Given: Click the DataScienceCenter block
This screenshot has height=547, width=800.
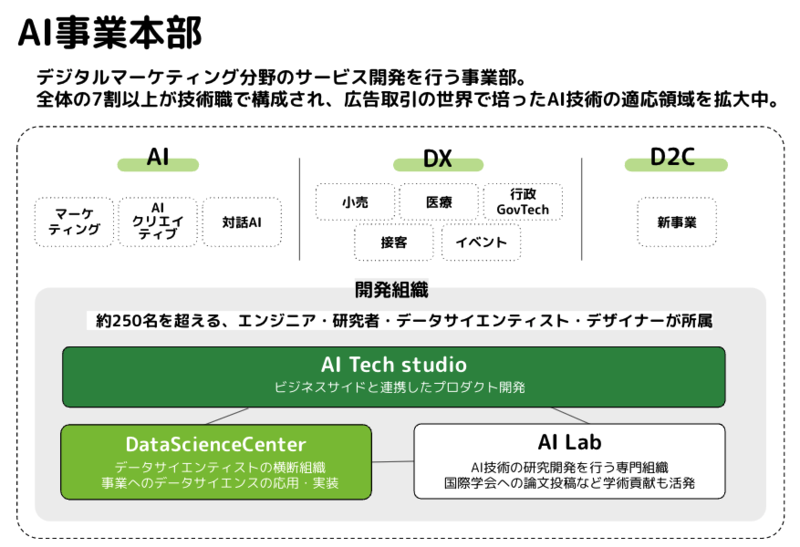Looking at the screenshot, I should [216, 462].
